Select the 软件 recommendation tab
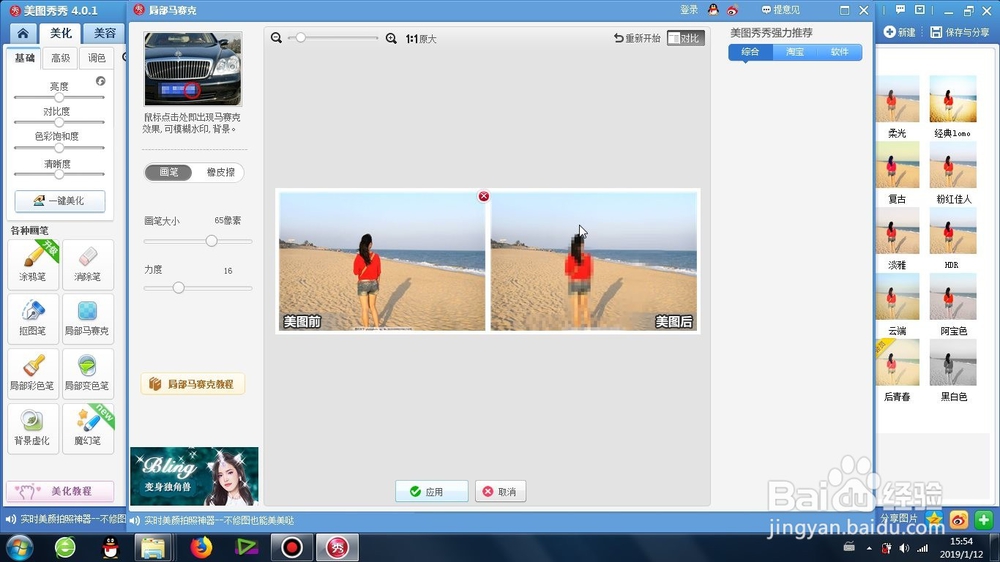Image resolution: width=1000 pixels, height=562 pixels. (840, 52)
